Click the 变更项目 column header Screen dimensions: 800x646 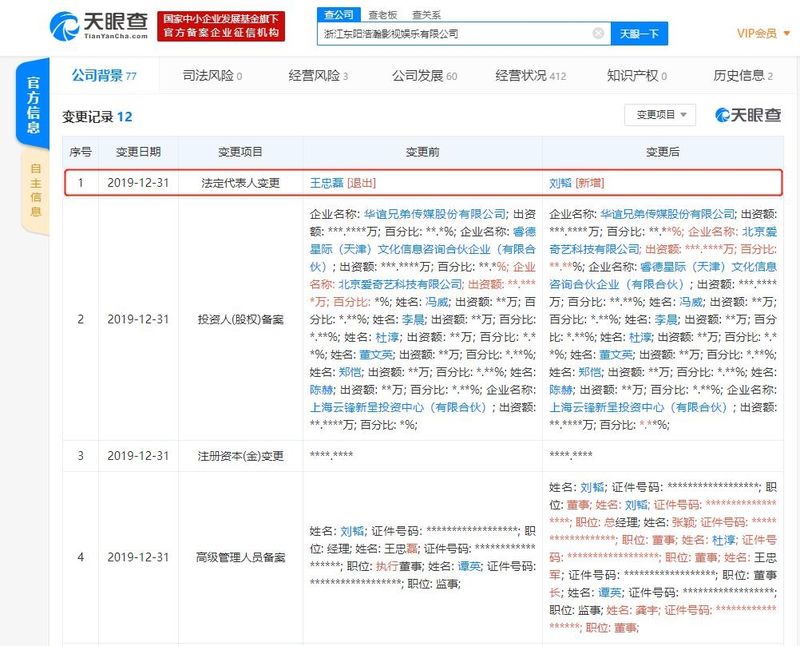coord(240,152)
